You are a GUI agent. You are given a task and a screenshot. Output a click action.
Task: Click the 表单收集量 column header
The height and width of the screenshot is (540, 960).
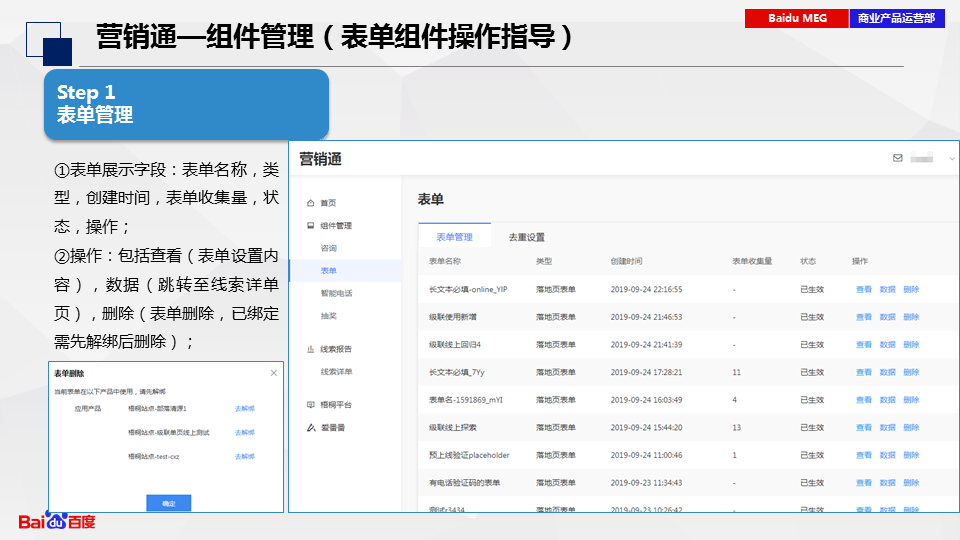click(752, 261)
